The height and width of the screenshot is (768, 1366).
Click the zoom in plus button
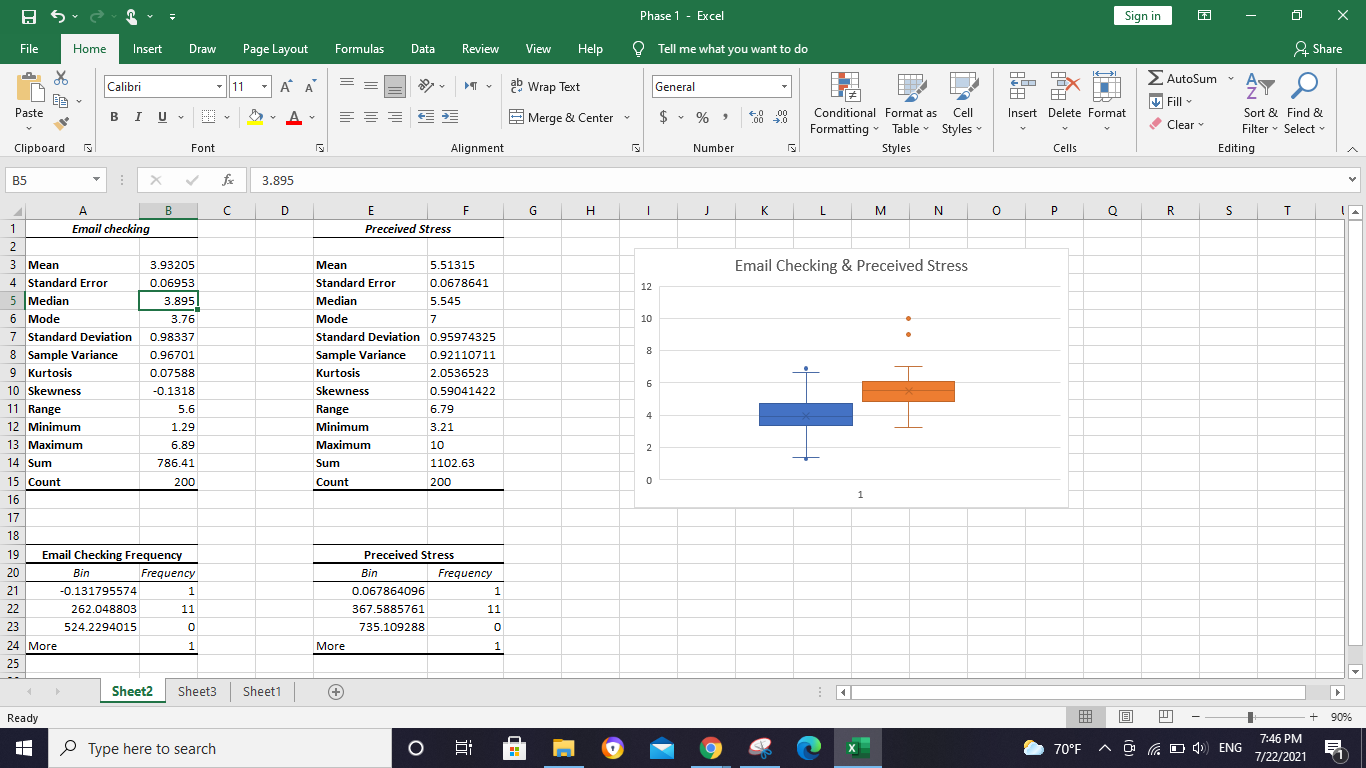pos(1313,717)
